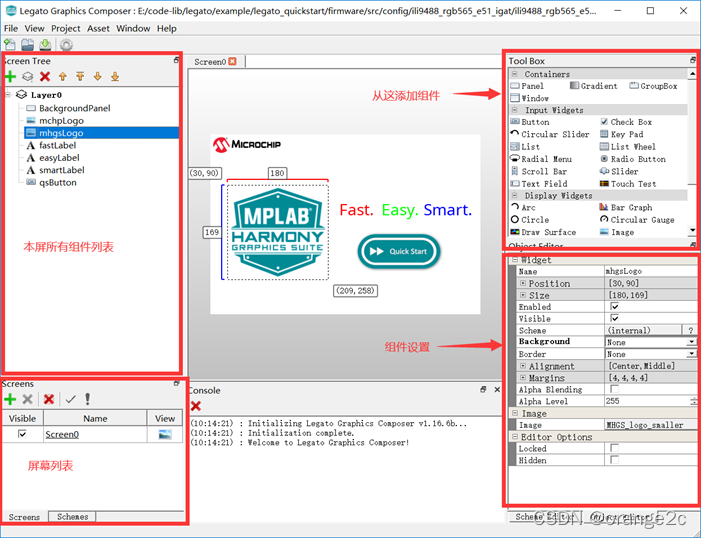The height and width of the screenshot is (538, 701).
Task: Collapse the Display Widgets toolbox section
Action: (515, 195)
